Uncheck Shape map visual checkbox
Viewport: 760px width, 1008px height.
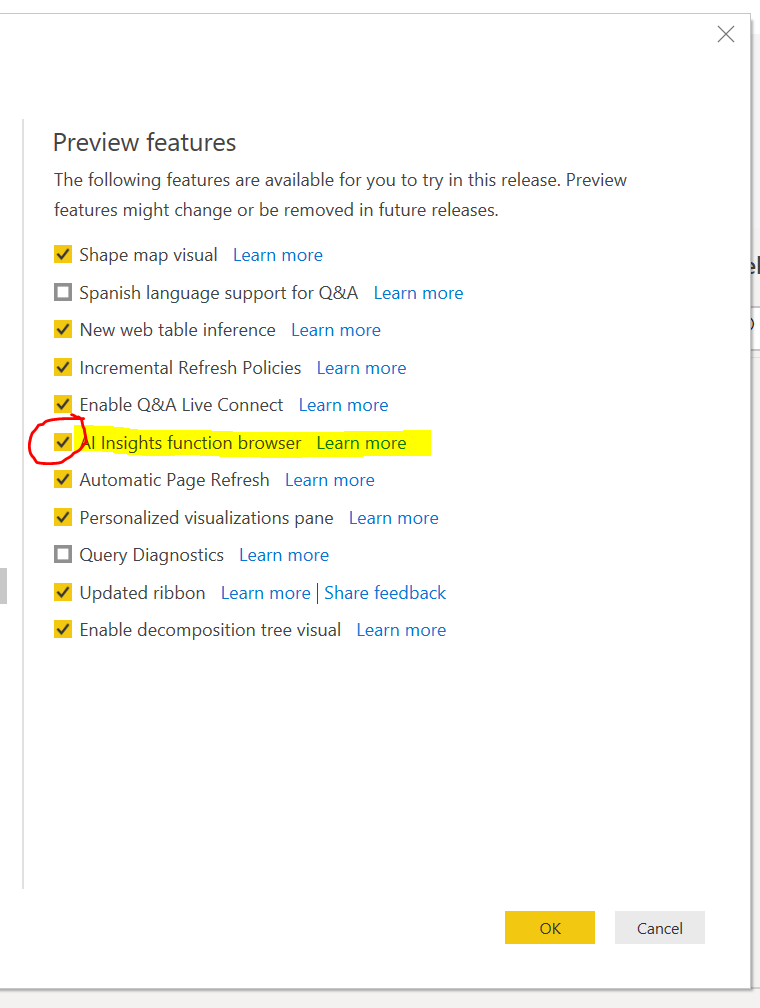pos(63,255)
